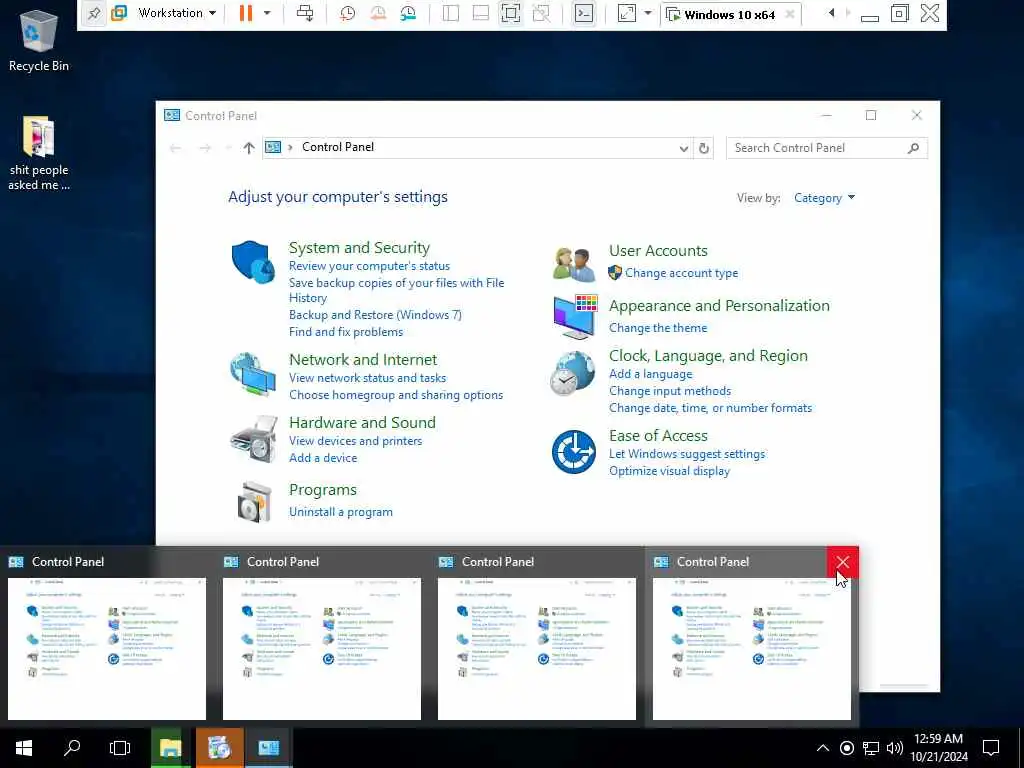Click Uninstall a program
The height and width of the screenshot is (768, 1024).
[x=340, y=512]
